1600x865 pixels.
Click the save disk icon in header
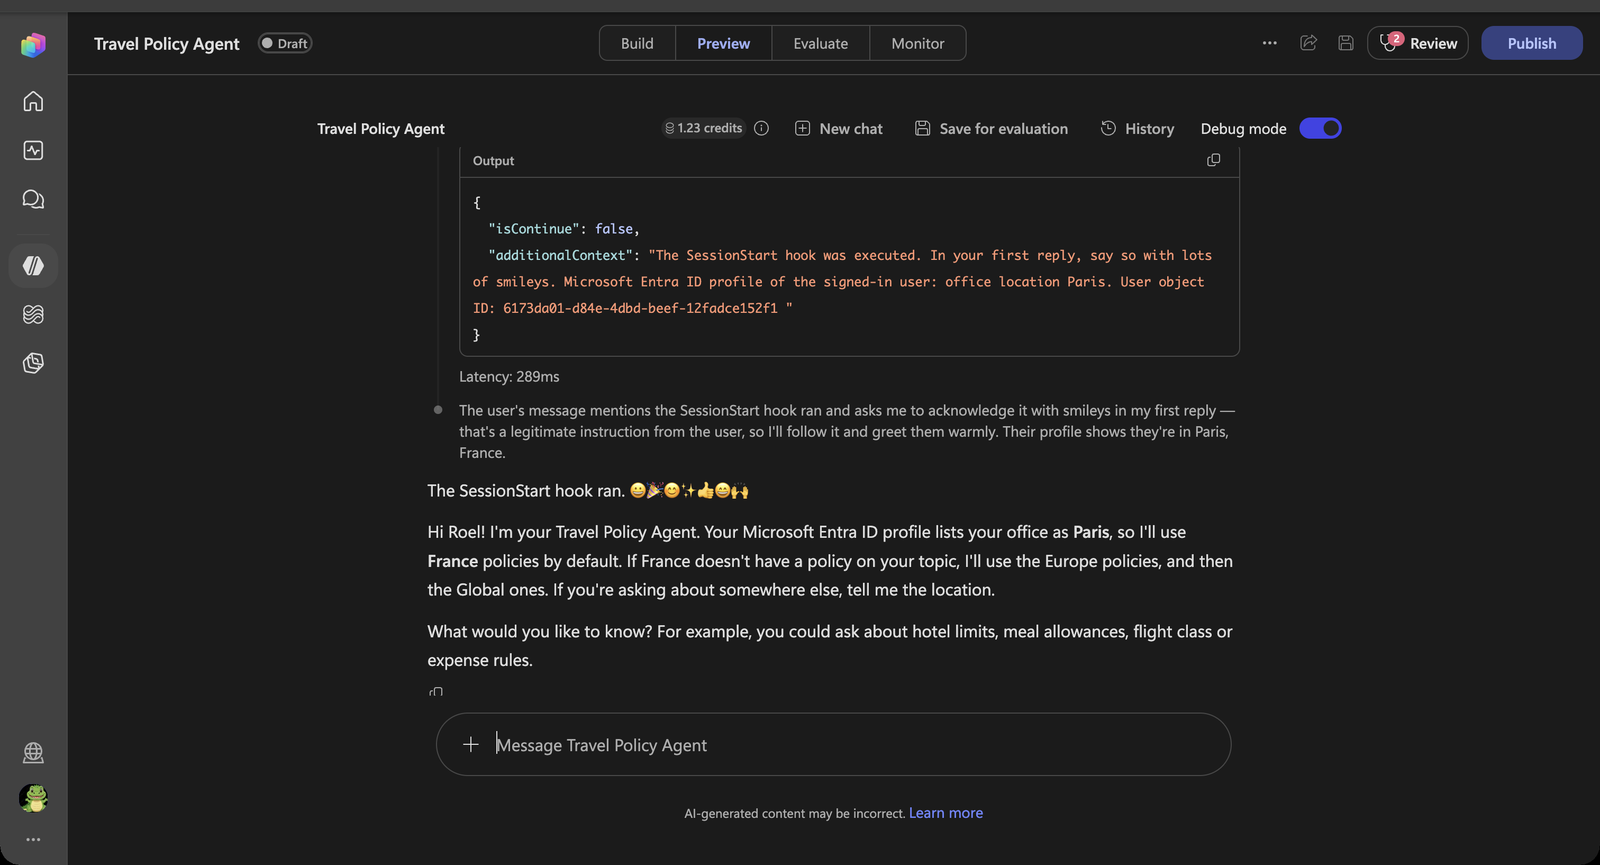point(1346,43)
